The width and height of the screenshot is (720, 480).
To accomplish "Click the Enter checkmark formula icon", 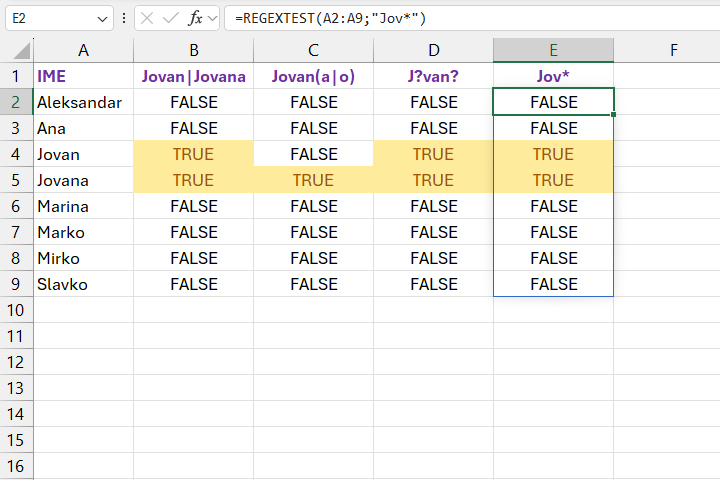I will tap(171, 18).
